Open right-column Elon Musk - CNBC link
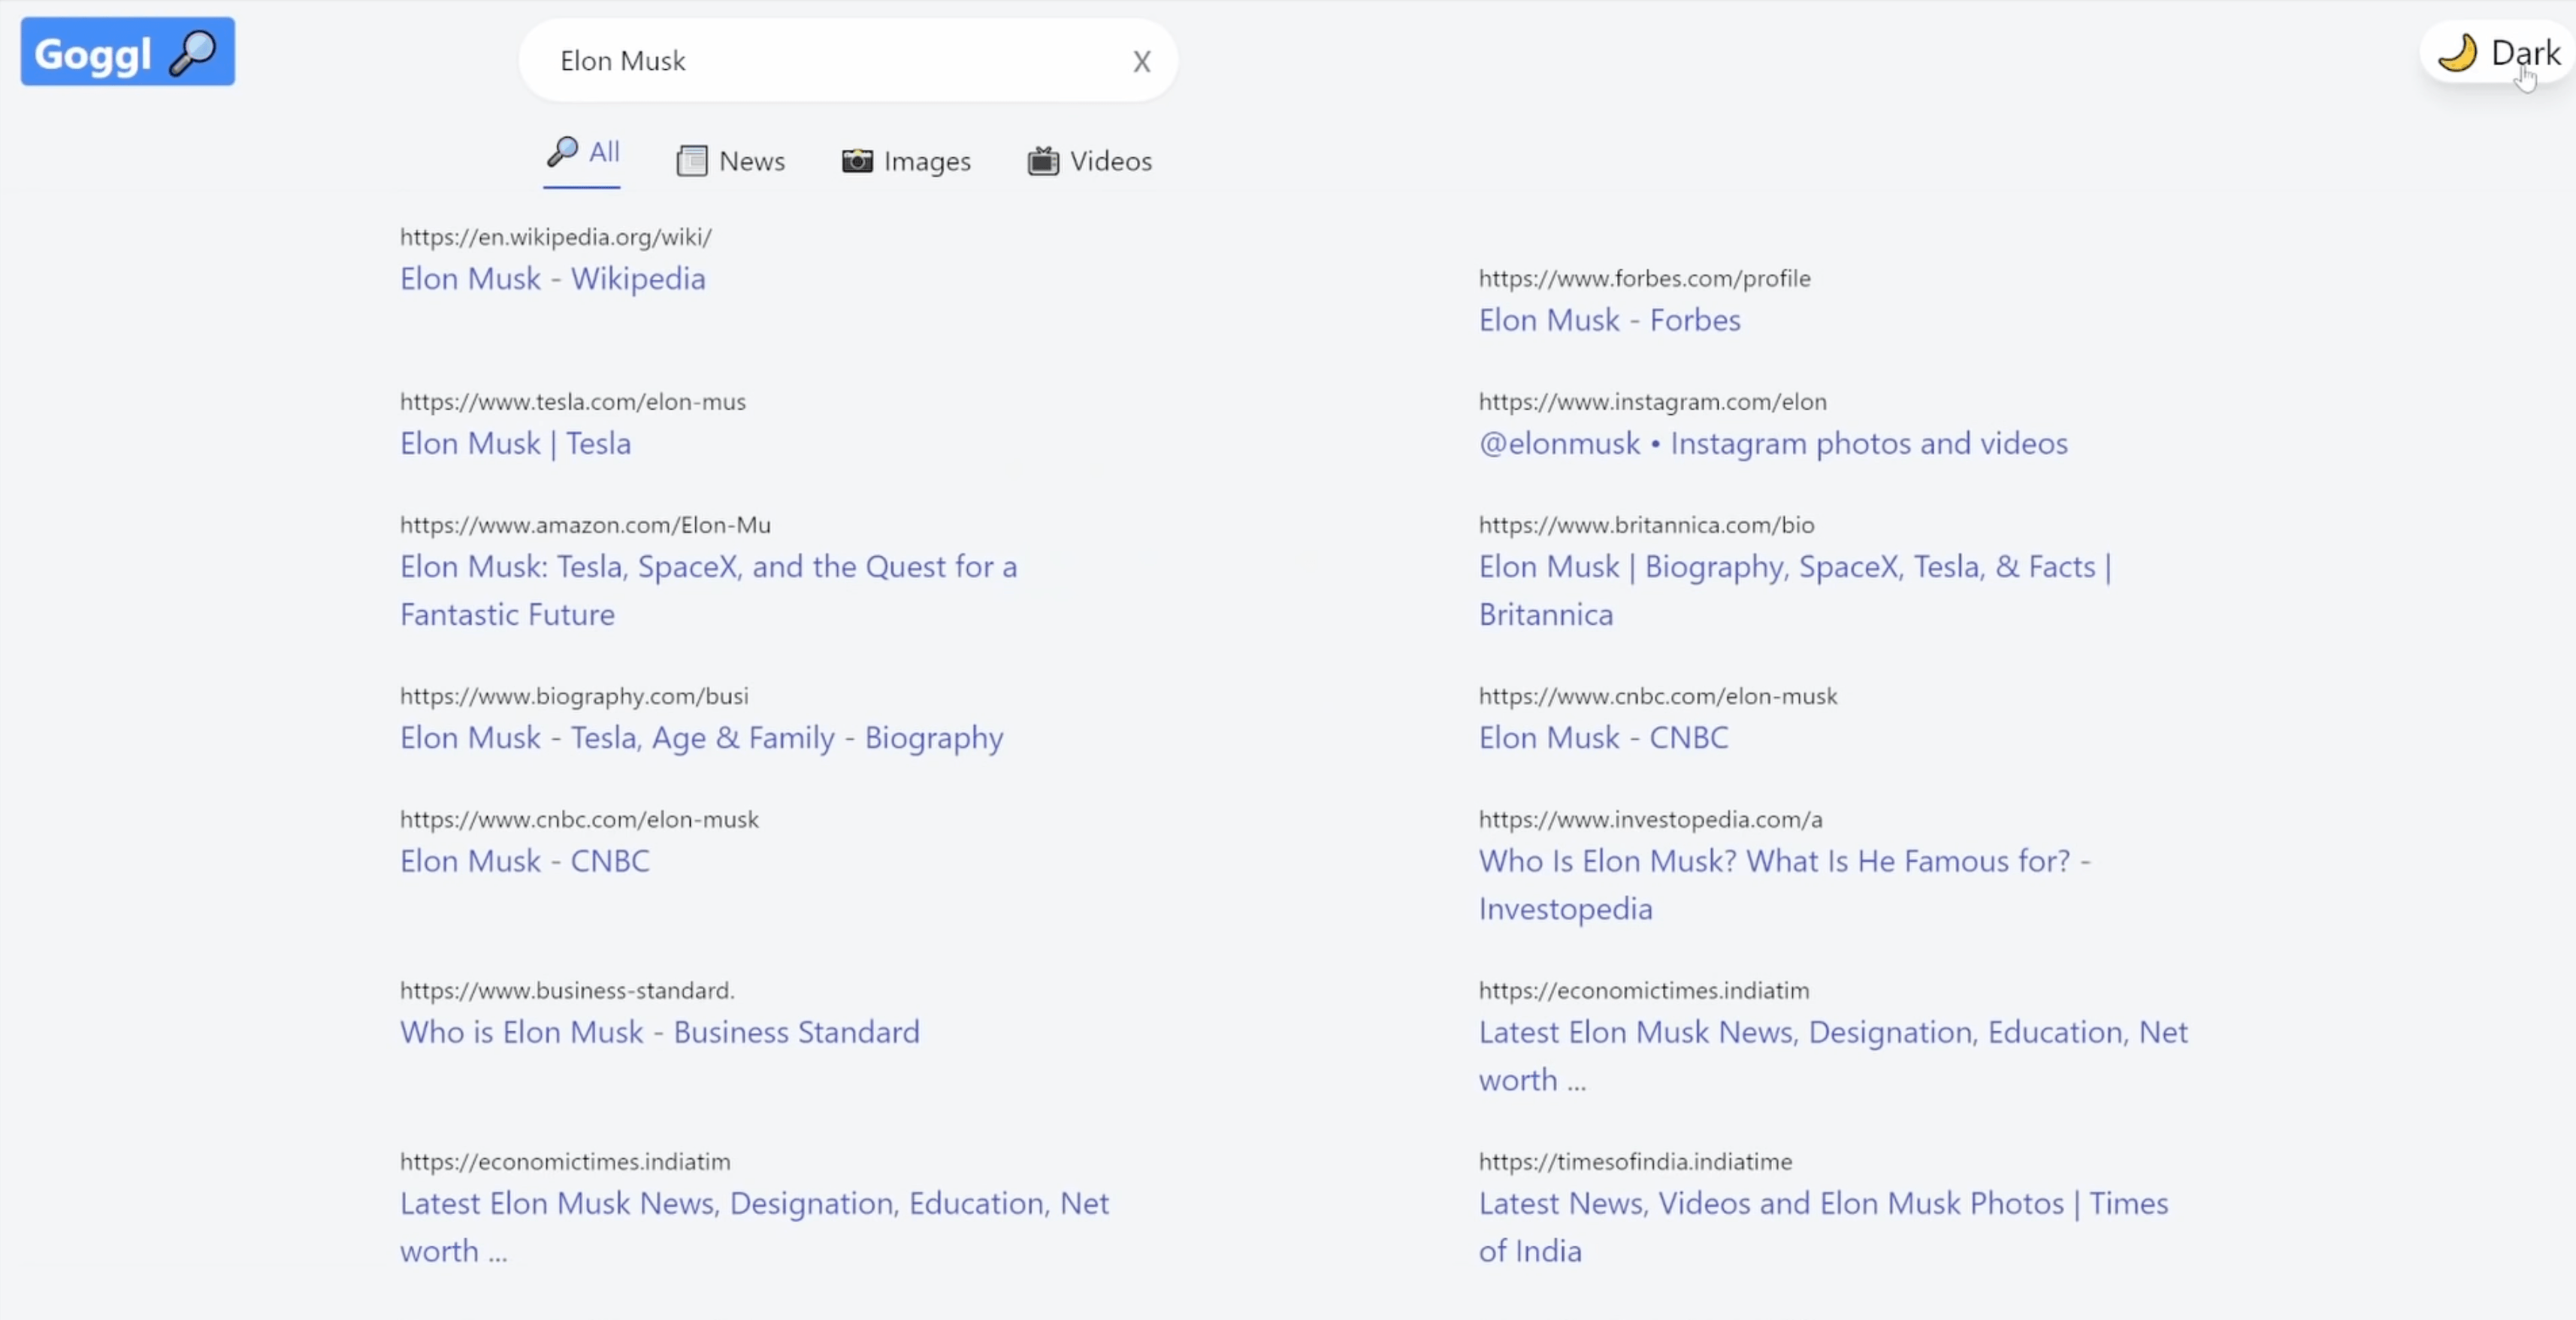The width and height of the screenshot is (2576, 1320). point(1603,738)
